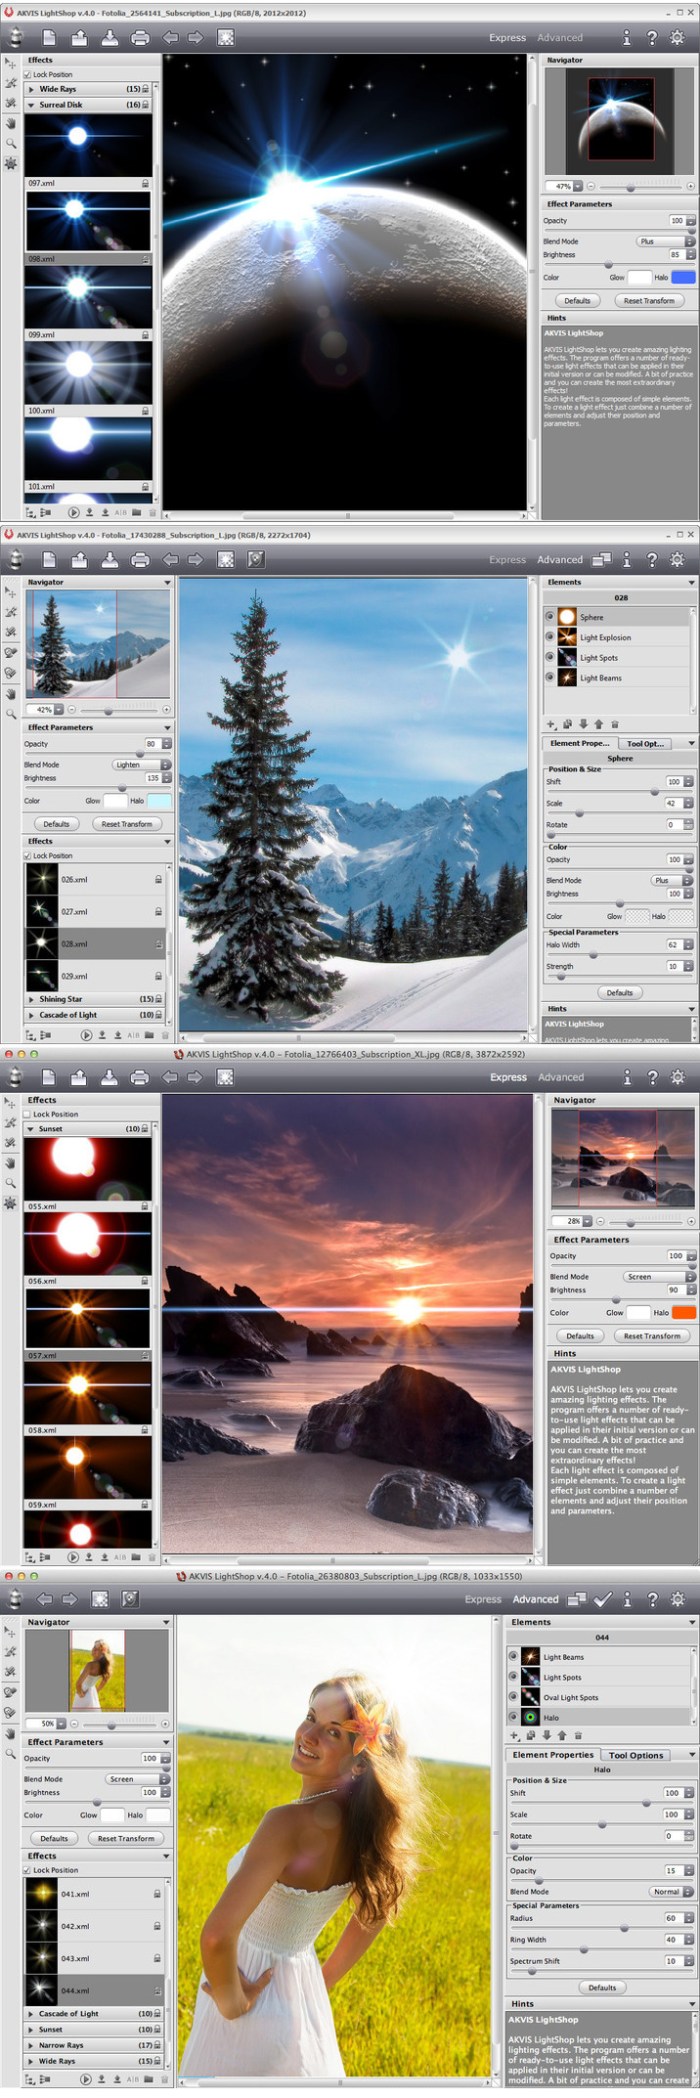Open the Tool Options tab
This screenshot has height=2098, width=700.
[x=636, y=1754]
